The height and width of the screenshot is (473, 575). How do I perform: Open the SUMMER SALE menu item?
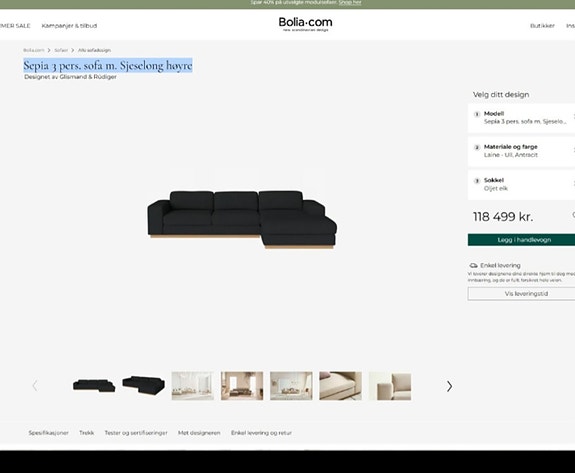point(15,26)
